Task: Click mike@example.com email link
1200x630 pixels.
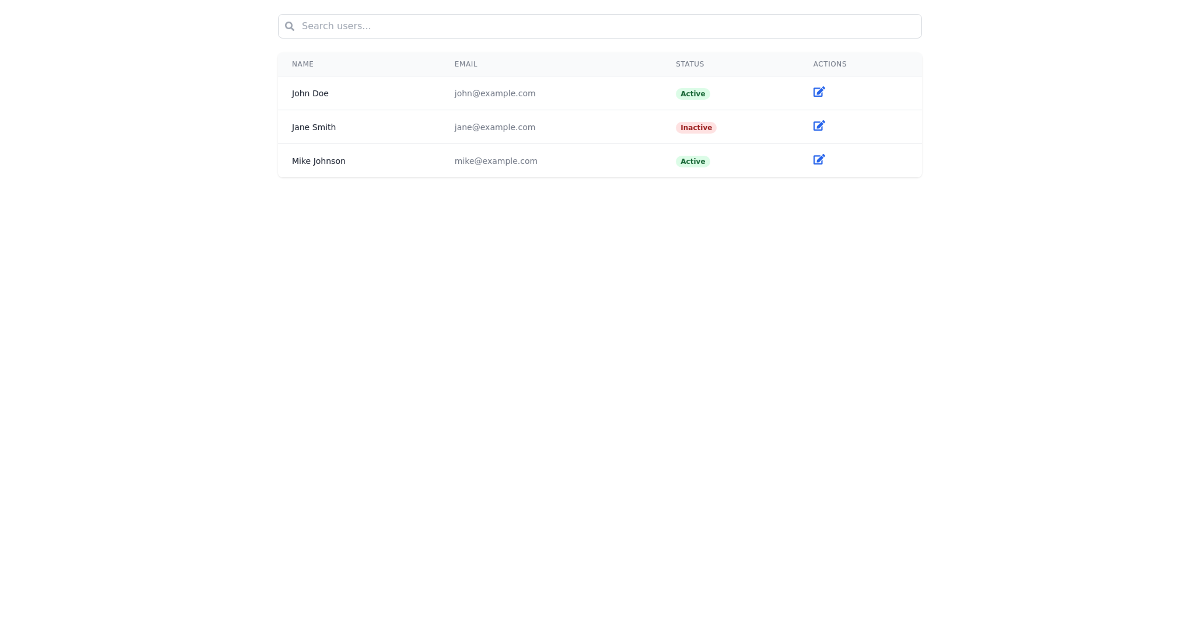Action: (496, 161)
